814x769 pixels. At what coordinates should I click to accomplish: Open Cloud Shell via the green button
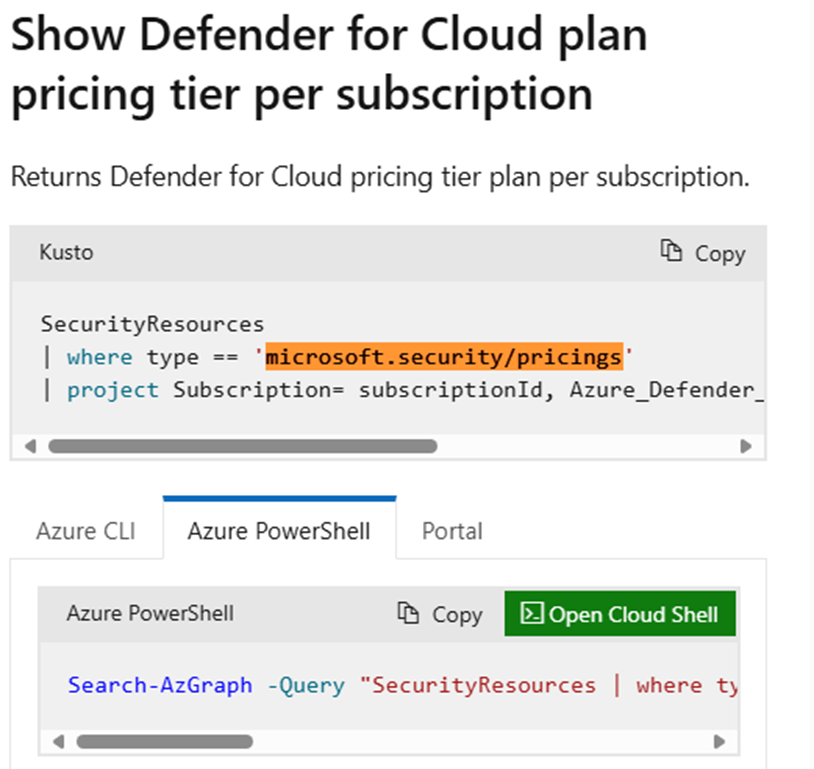[620, 614]
